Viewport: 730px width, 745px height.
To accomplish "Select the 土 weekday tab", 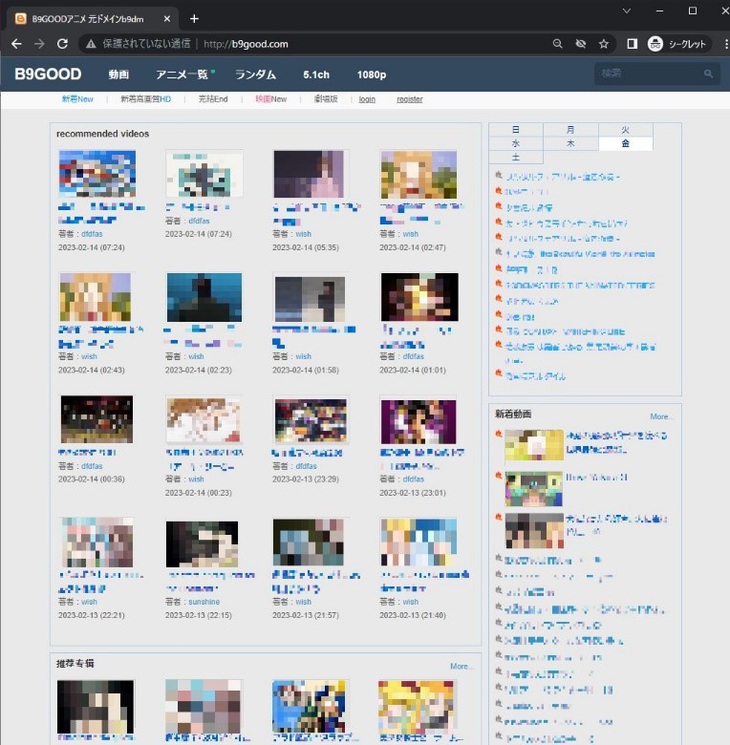I will (515, 157).
